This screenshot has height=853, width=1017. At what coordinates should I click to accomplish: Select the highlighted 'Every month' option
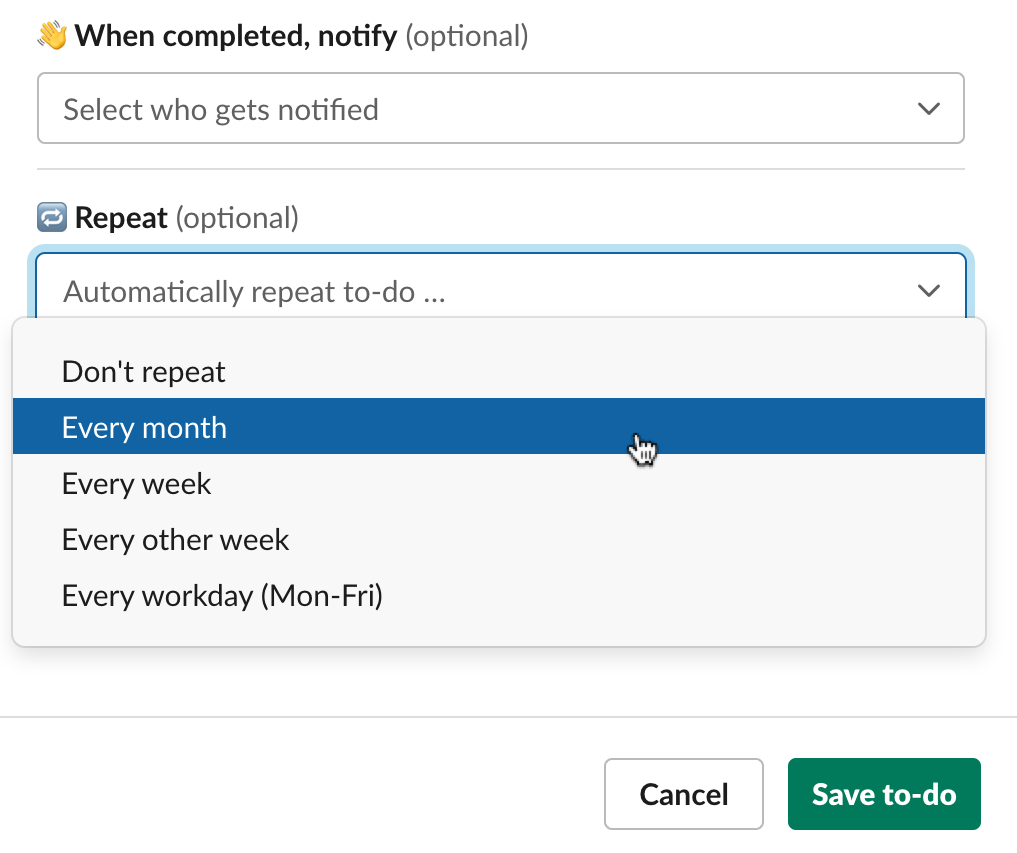click(x=499, y=426)
